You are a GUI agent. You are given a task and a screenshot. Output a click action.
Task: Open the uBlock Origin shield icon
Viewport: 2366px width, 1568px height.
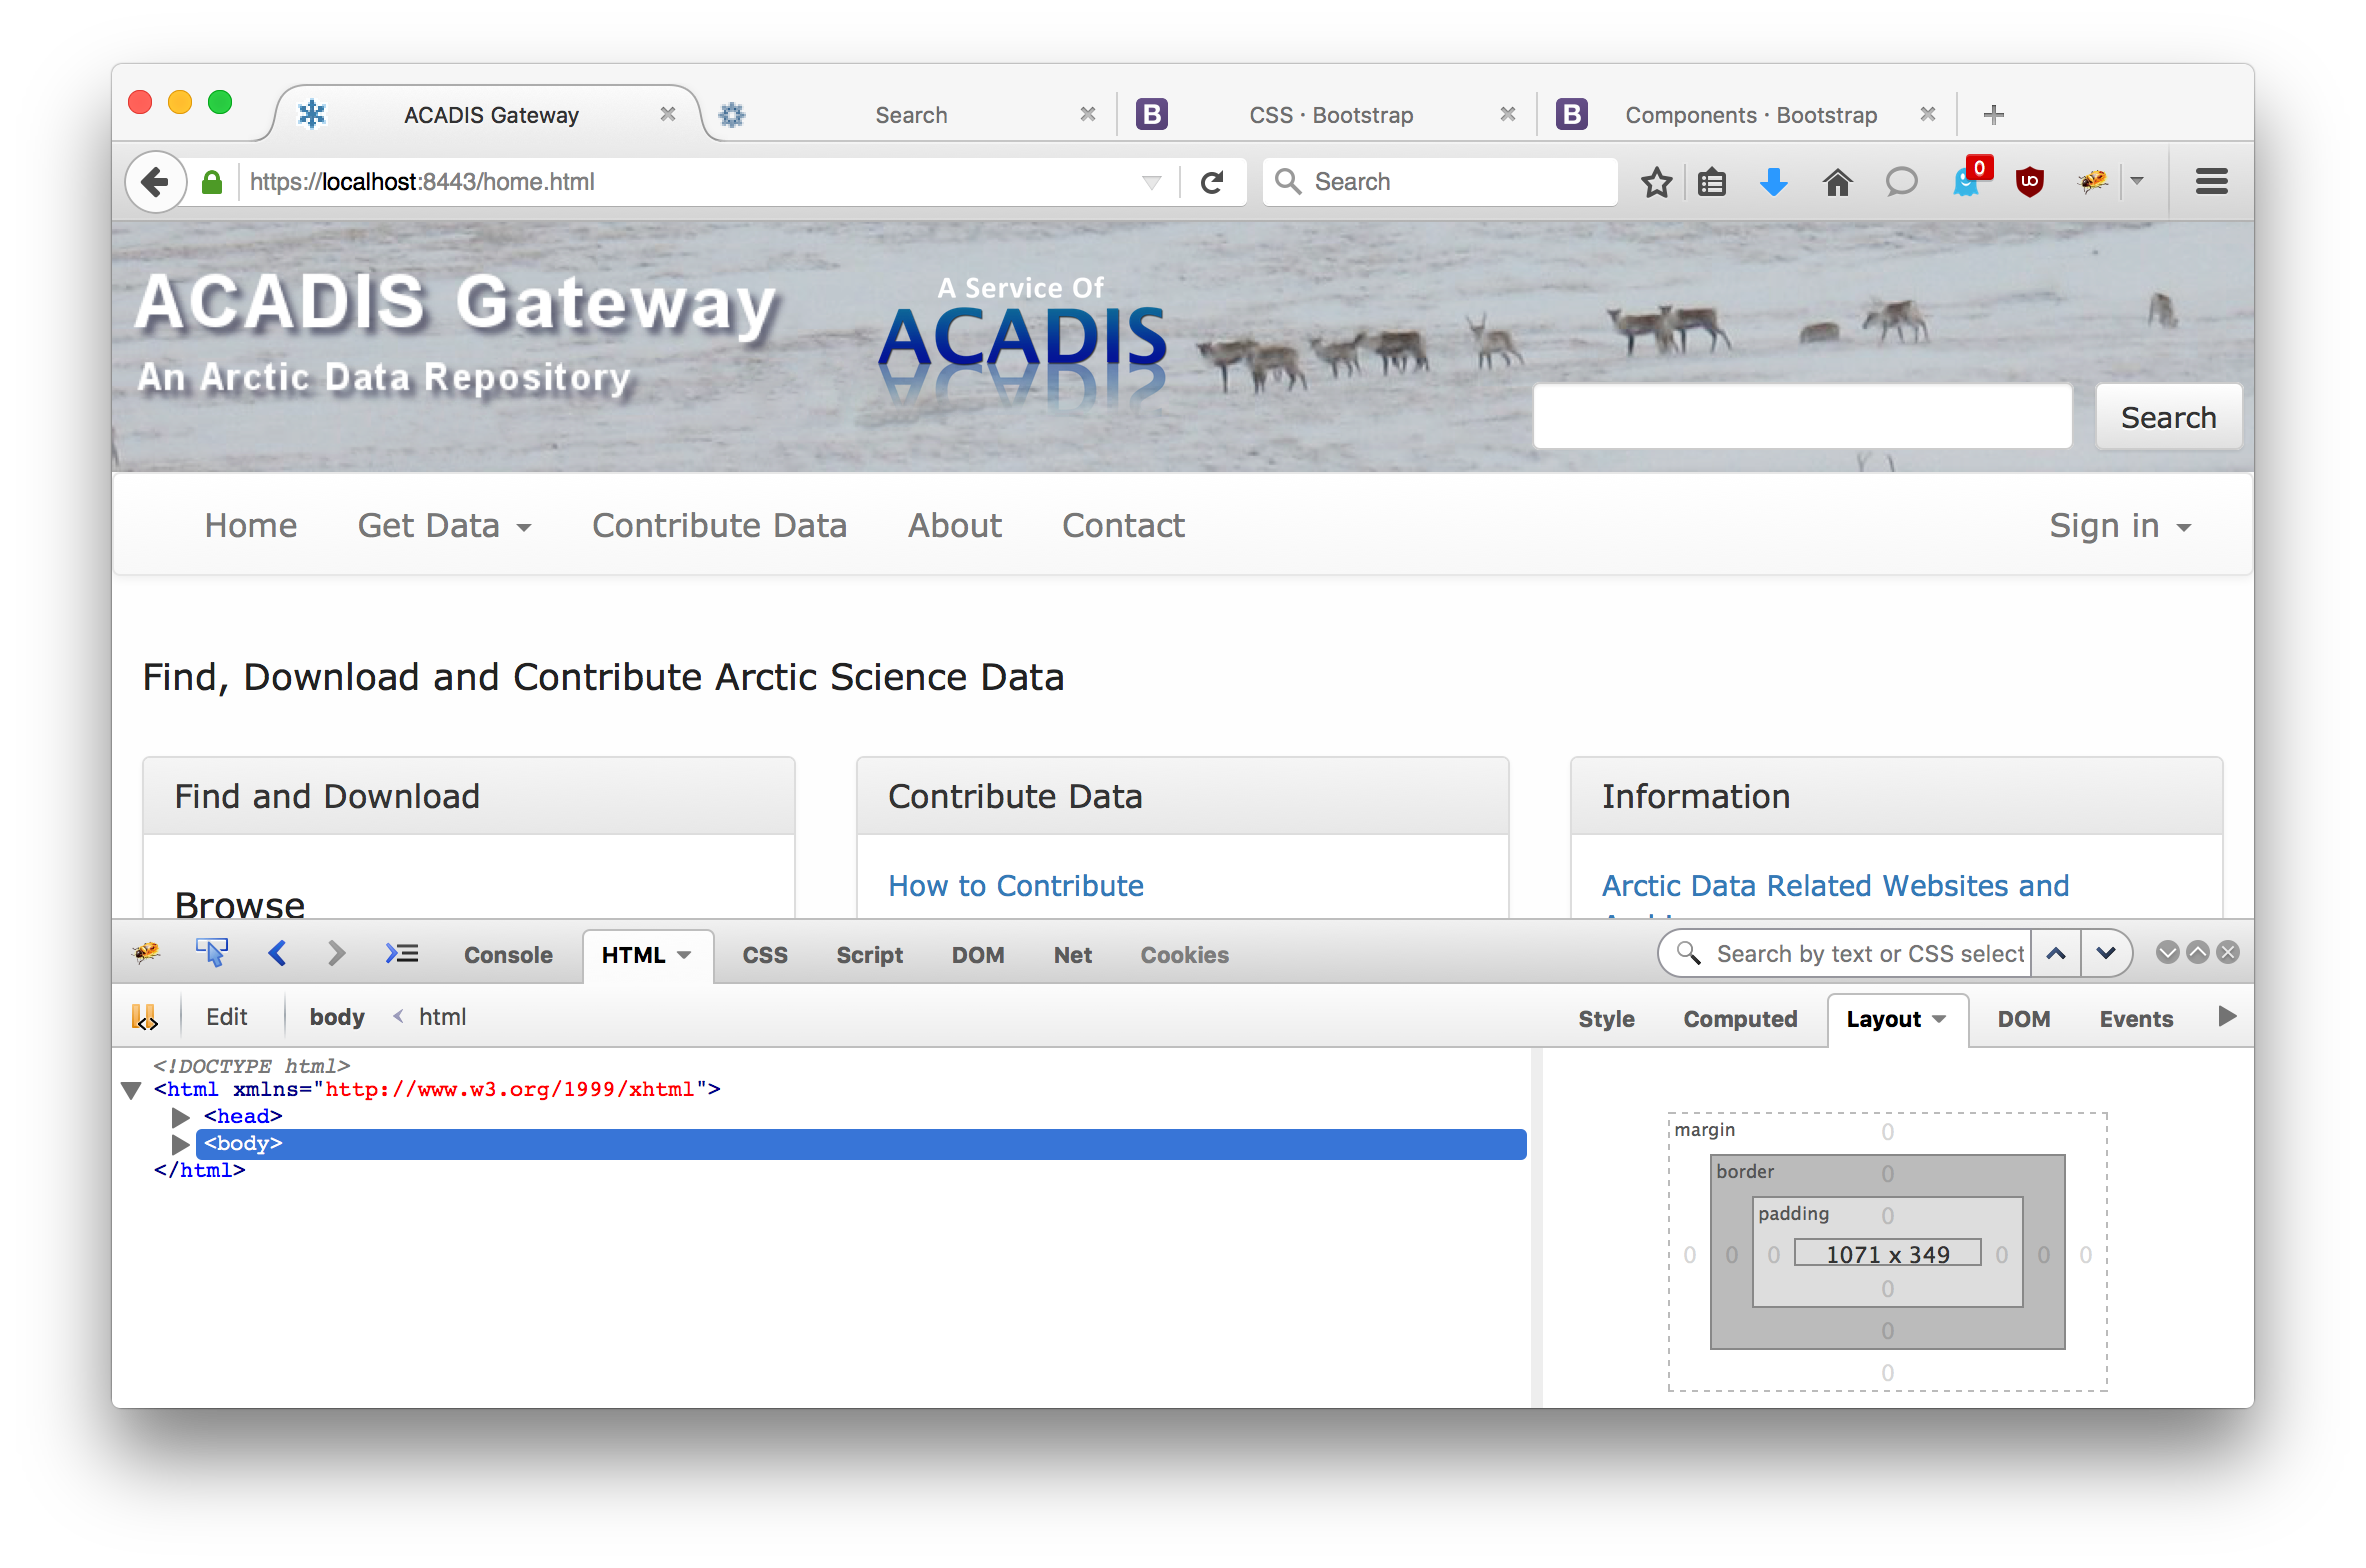pos(2029,182)
